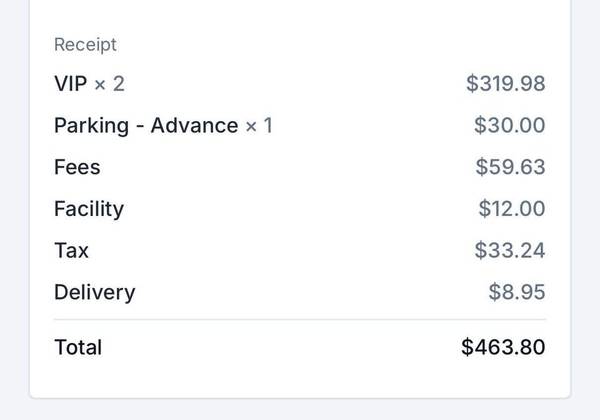Select the Fees label
Viewport: 600px width, 420px height.
77,167
